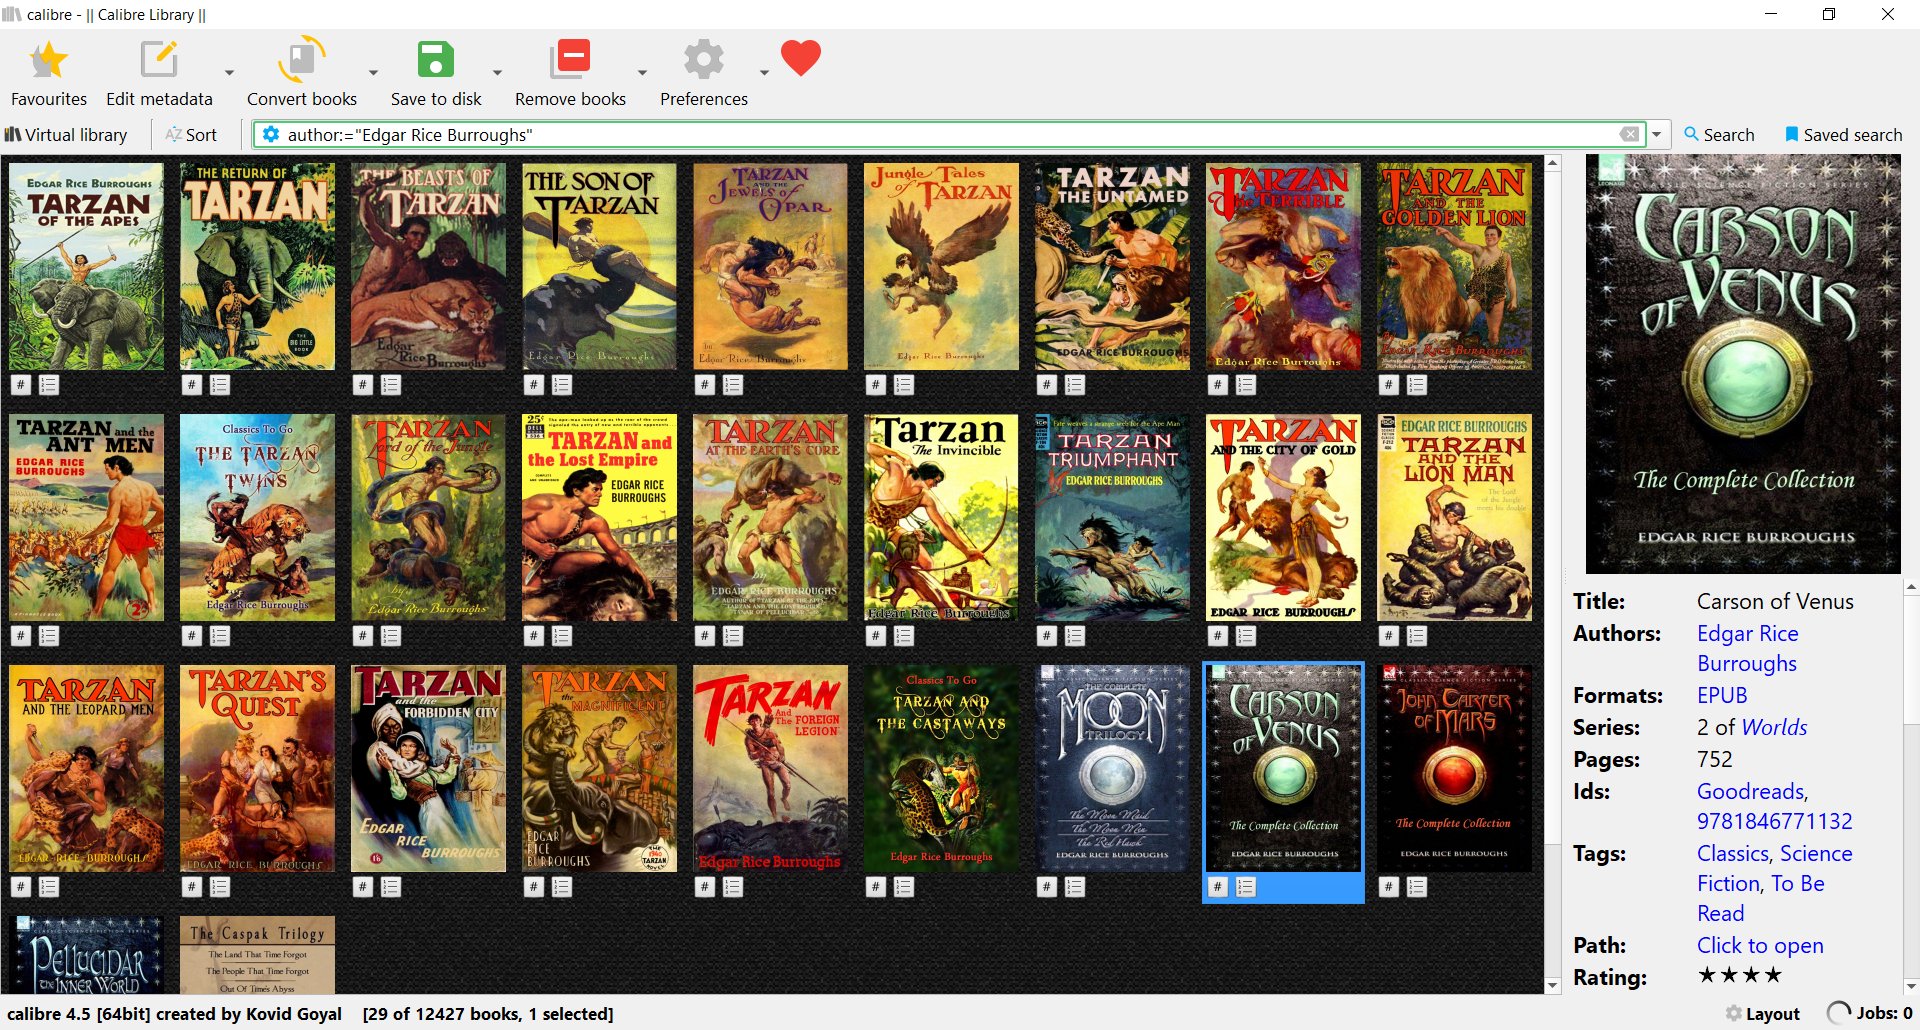Click in the search field showing author query
Viewport: 1920px width, 1030px height.
950,135
